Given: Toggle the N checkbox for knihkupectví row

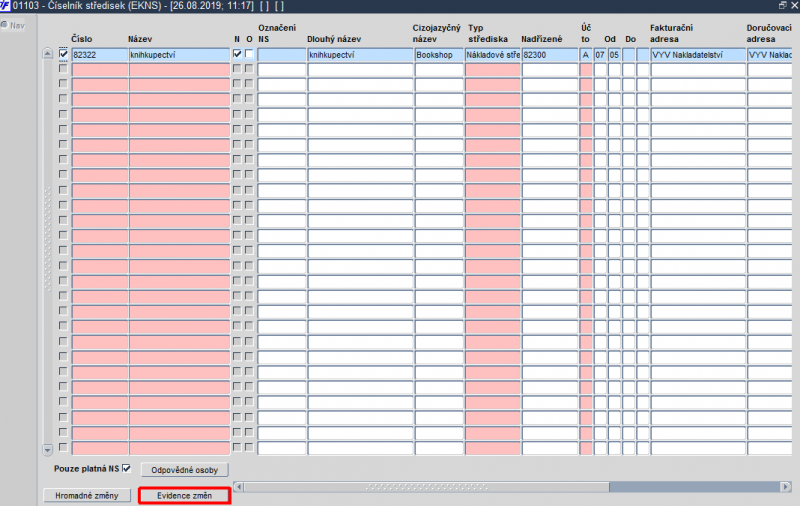Looking at the screenshot, I should click(x=237, y=54).
